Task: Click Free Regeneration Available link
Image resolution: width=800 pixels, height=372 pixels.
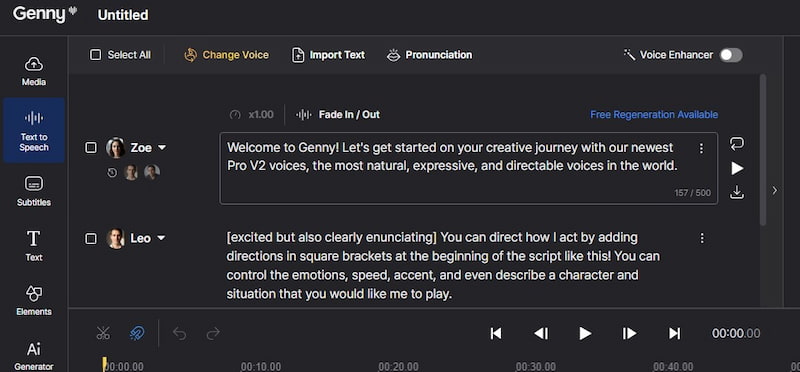Action: coord(654,114)
